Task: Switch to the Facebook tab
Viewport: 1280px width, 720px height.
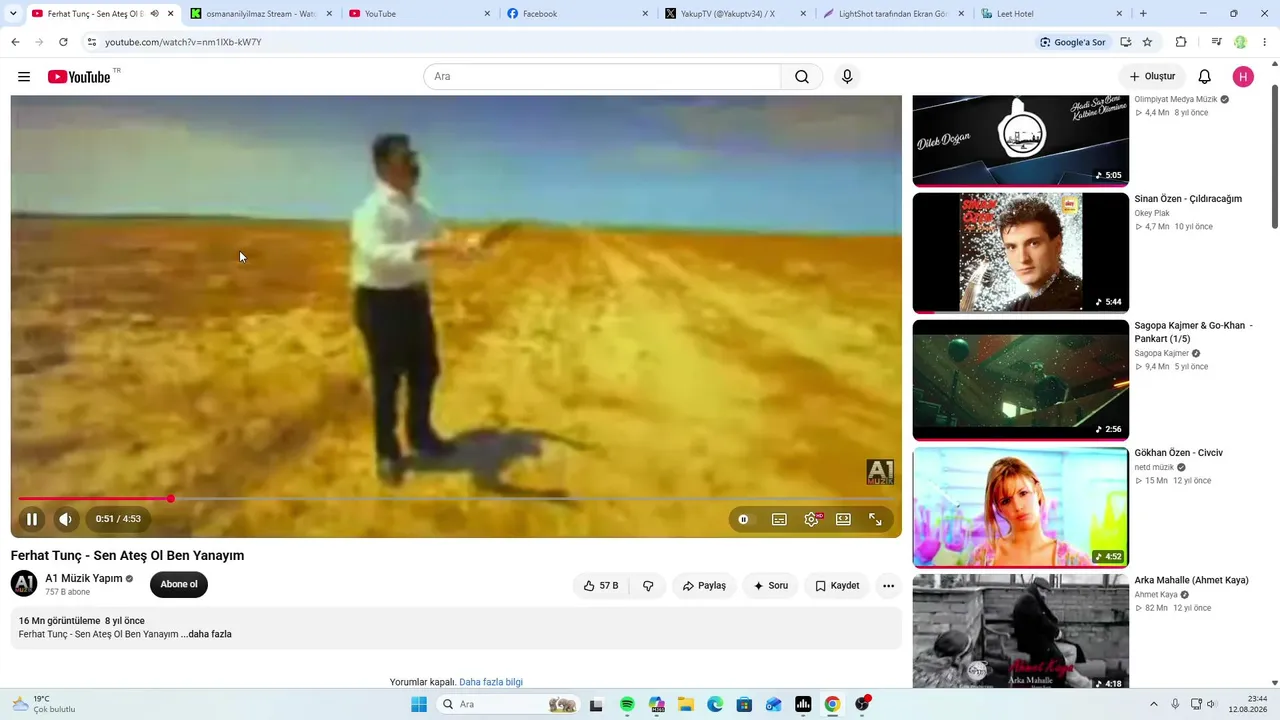Action: (578, 14)
